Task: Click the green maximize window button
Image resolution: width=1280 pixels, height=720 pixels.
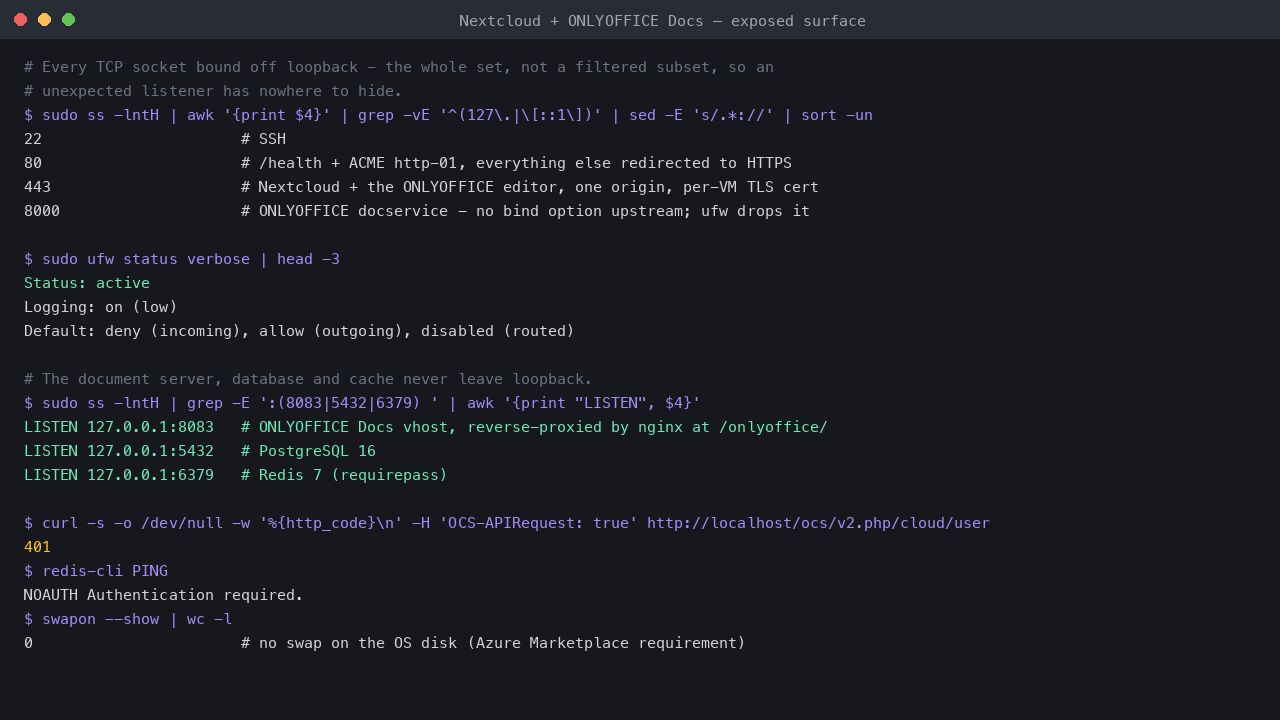Action: (x=68, y=20)
